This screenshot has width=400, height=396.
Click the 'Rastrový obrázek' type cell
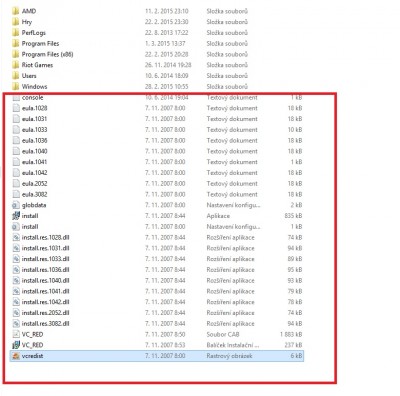coord(229,356)
